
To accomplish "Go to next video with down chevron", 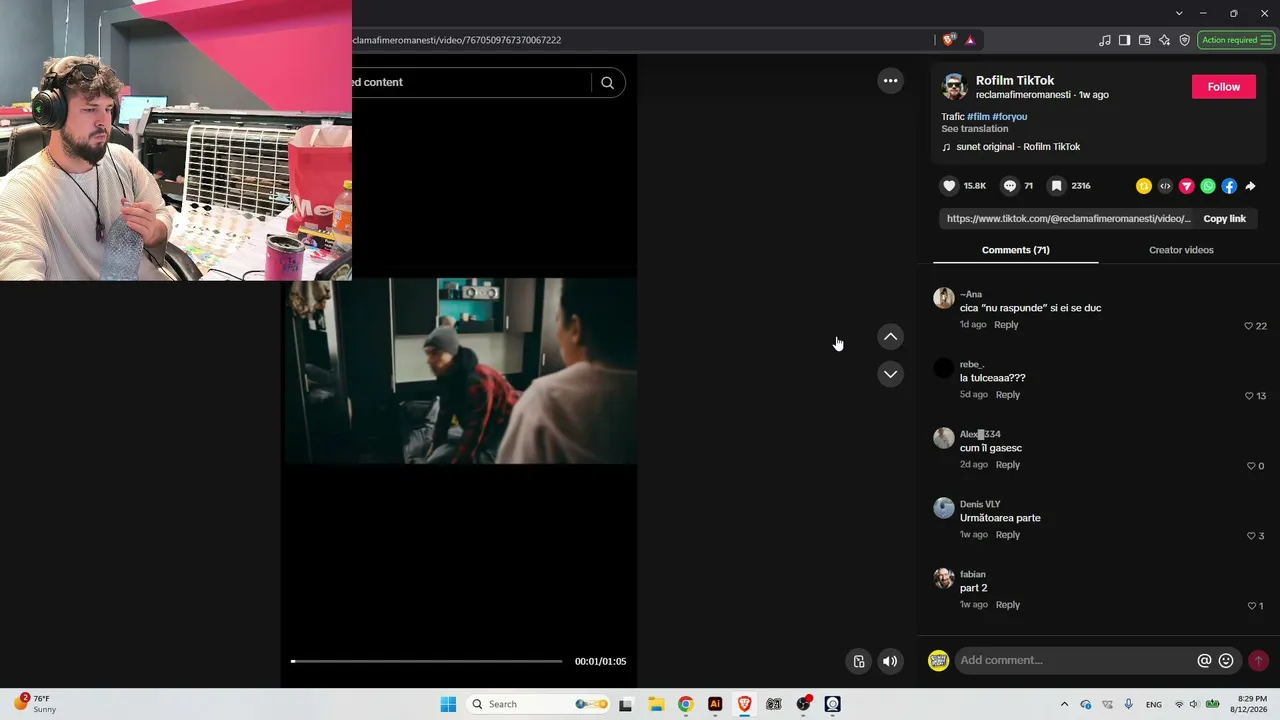I will (890, 374).
